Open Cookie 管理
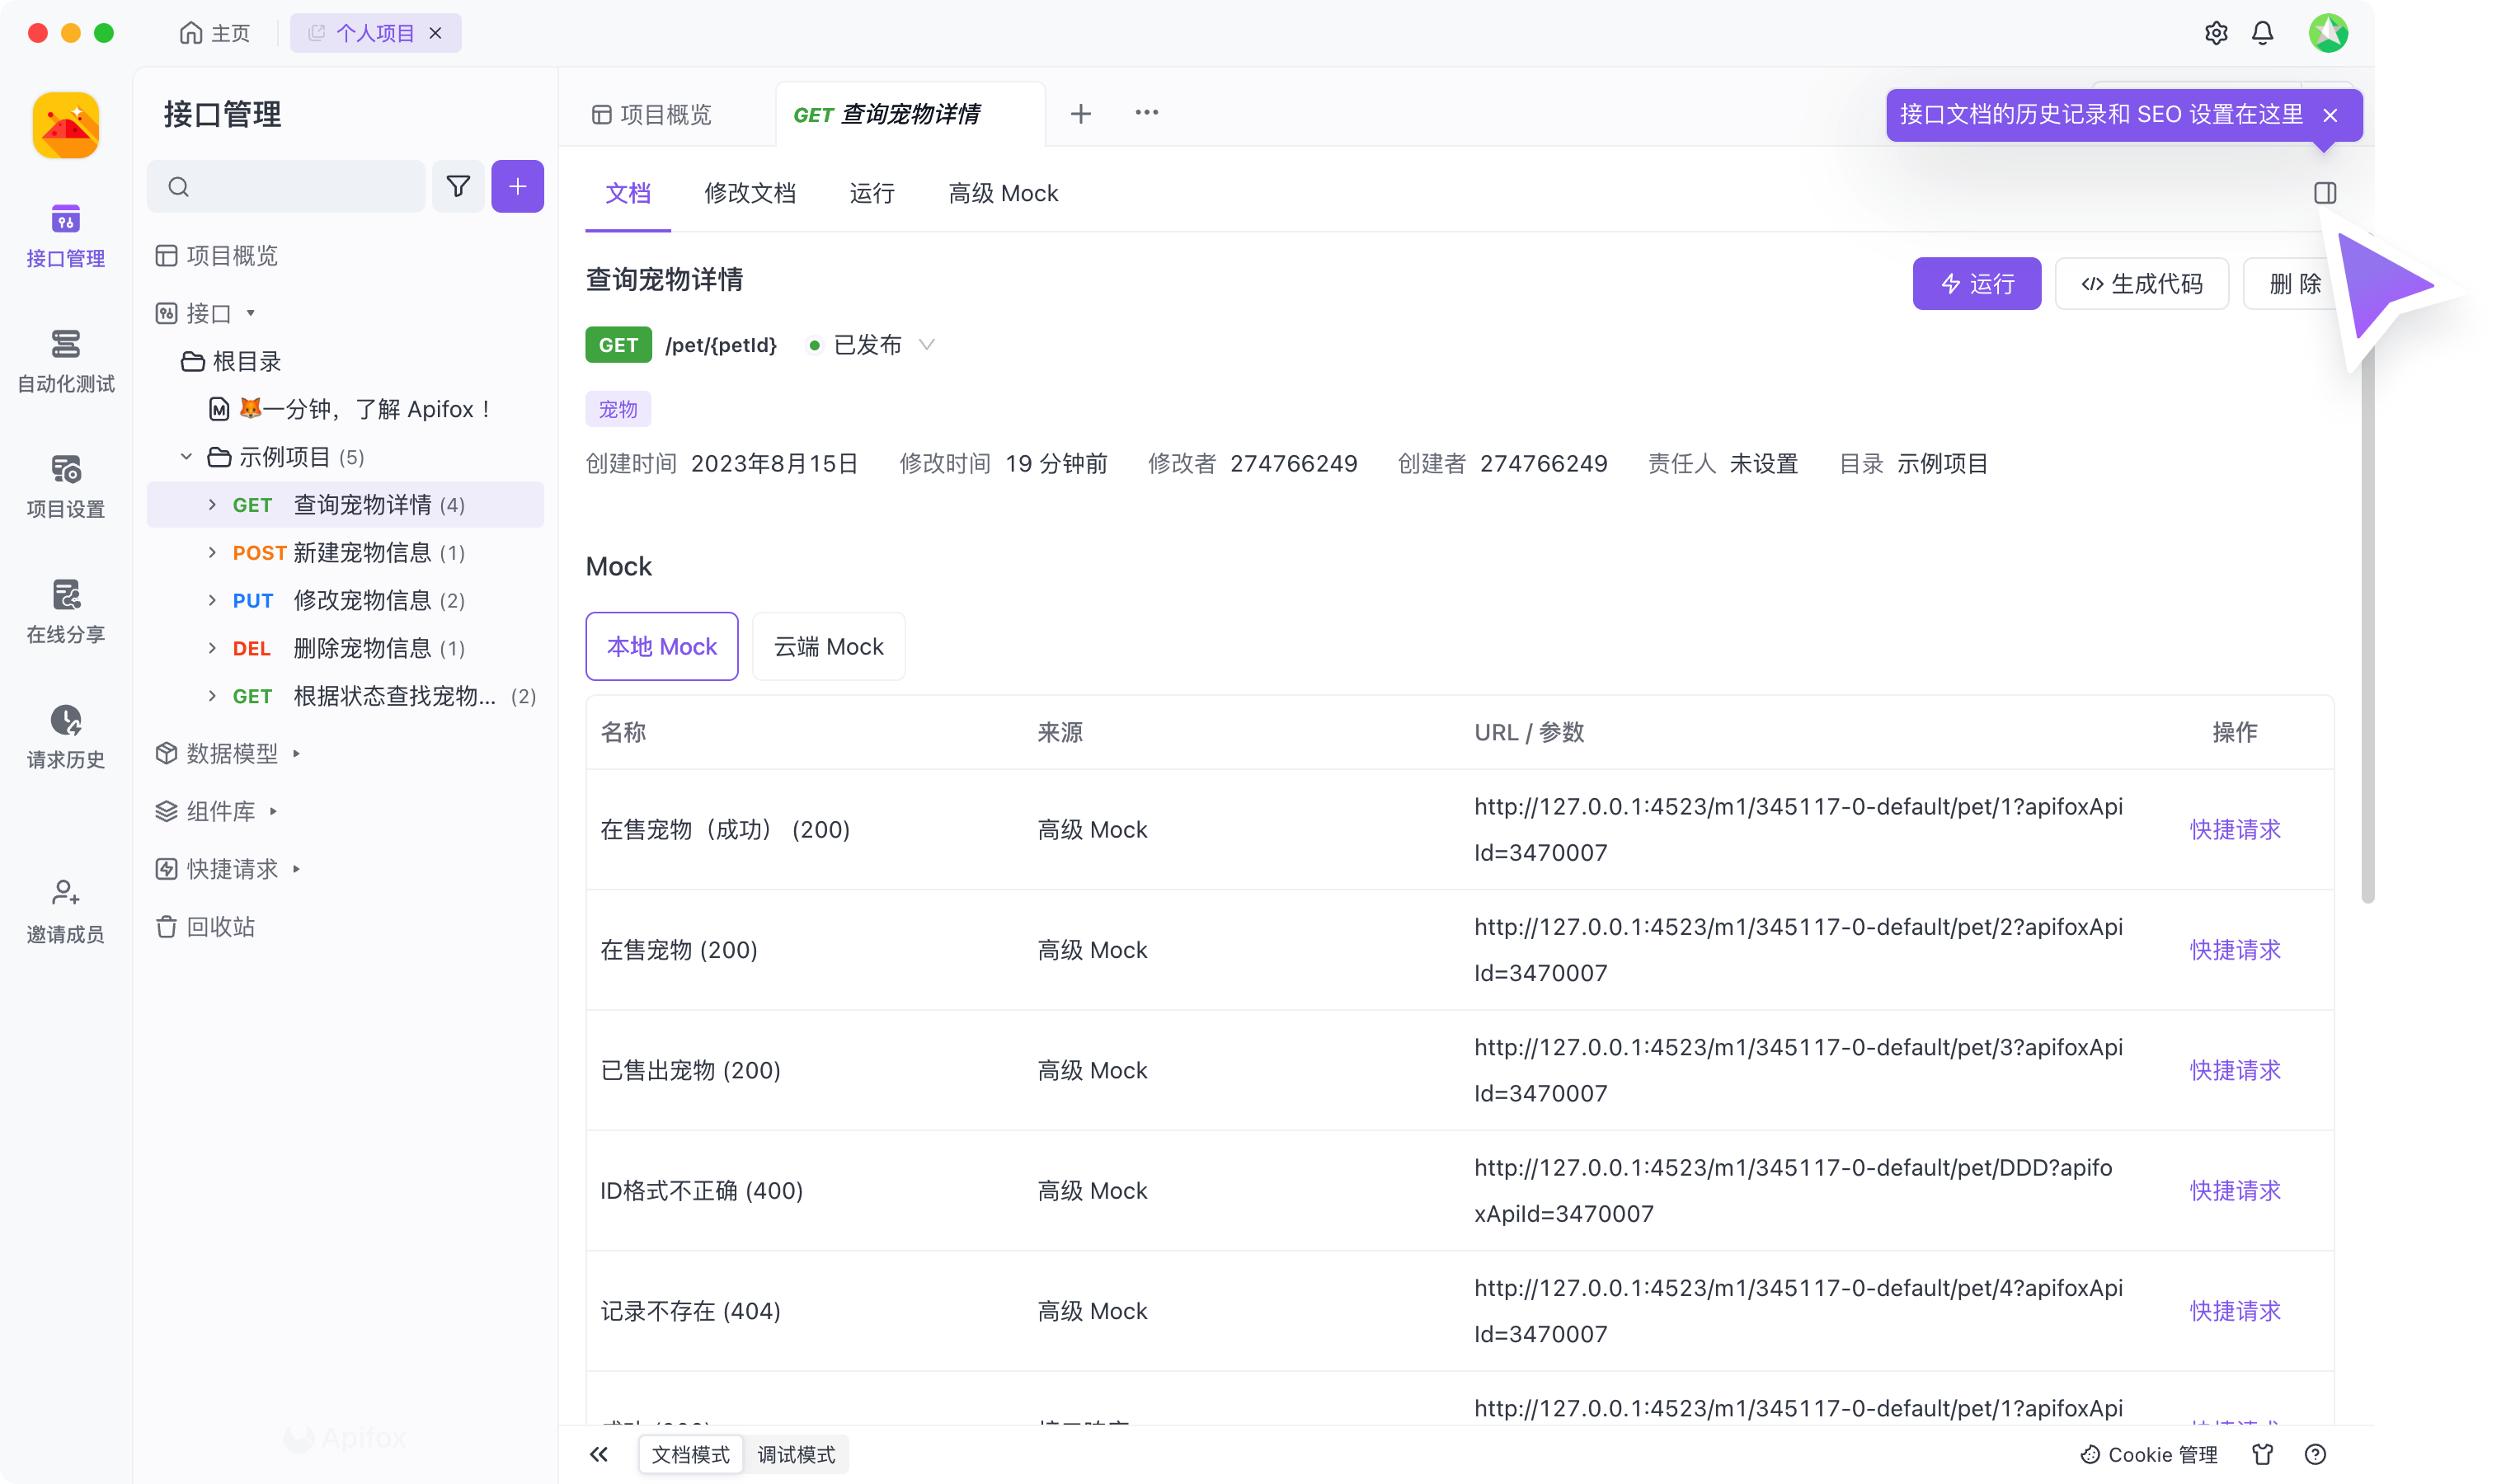This screenshot has width=2506, height=1484. 2149,1454
